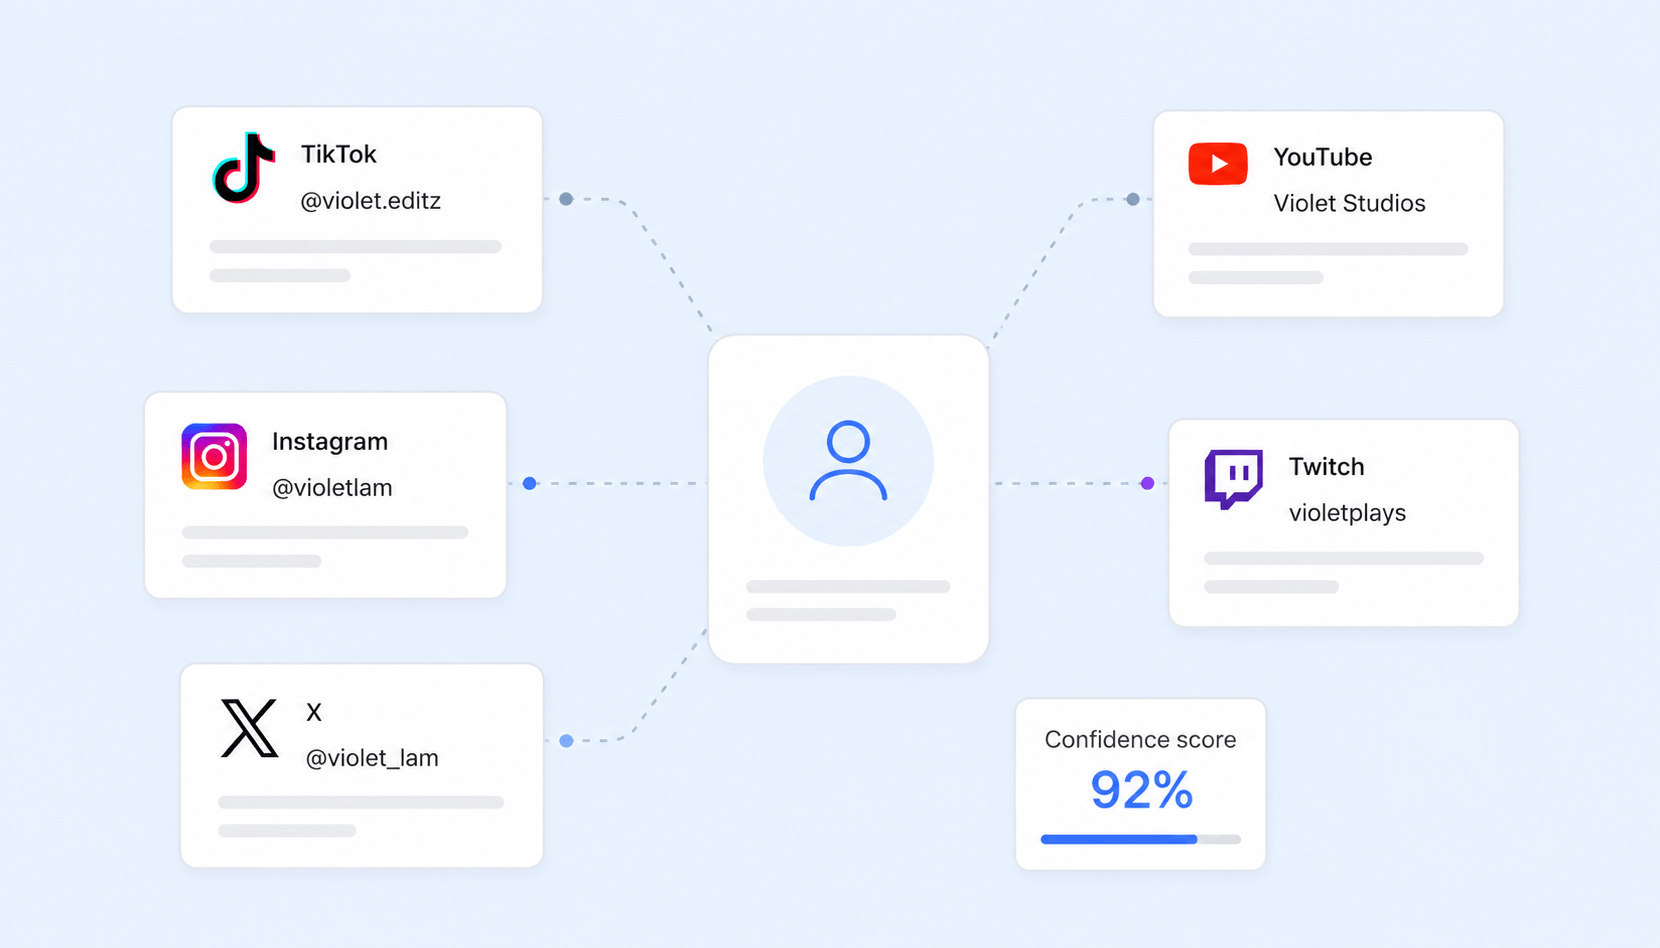Screen dimensions: 1660x948
Task: Click the YouTube play logo icon
Action: 1218,164
